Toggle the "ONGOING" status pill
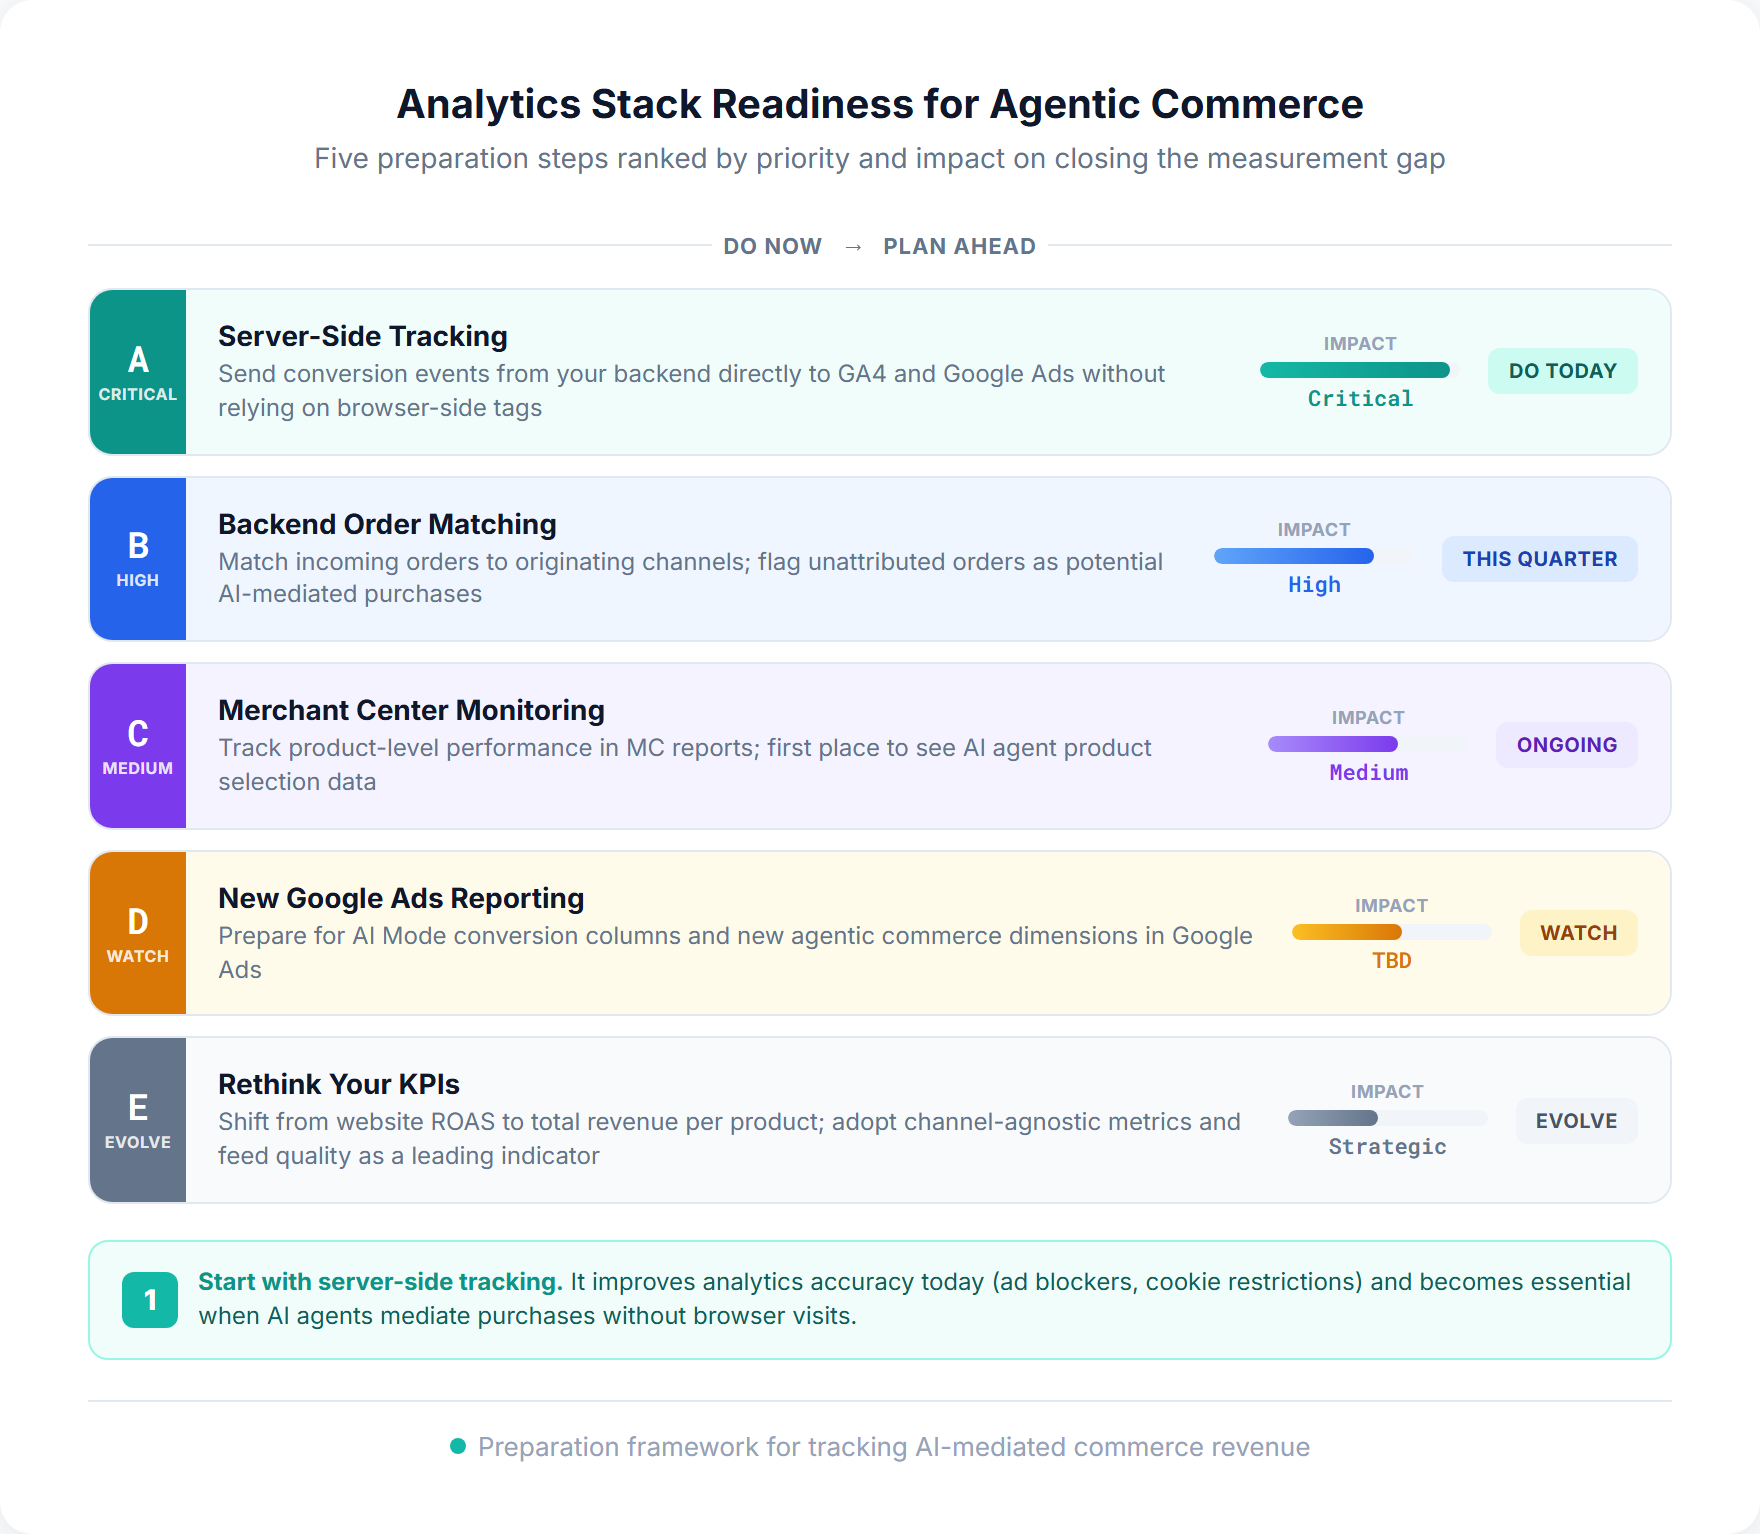The width and height of the screenshot is (1760, 1534). (1566, 745)
